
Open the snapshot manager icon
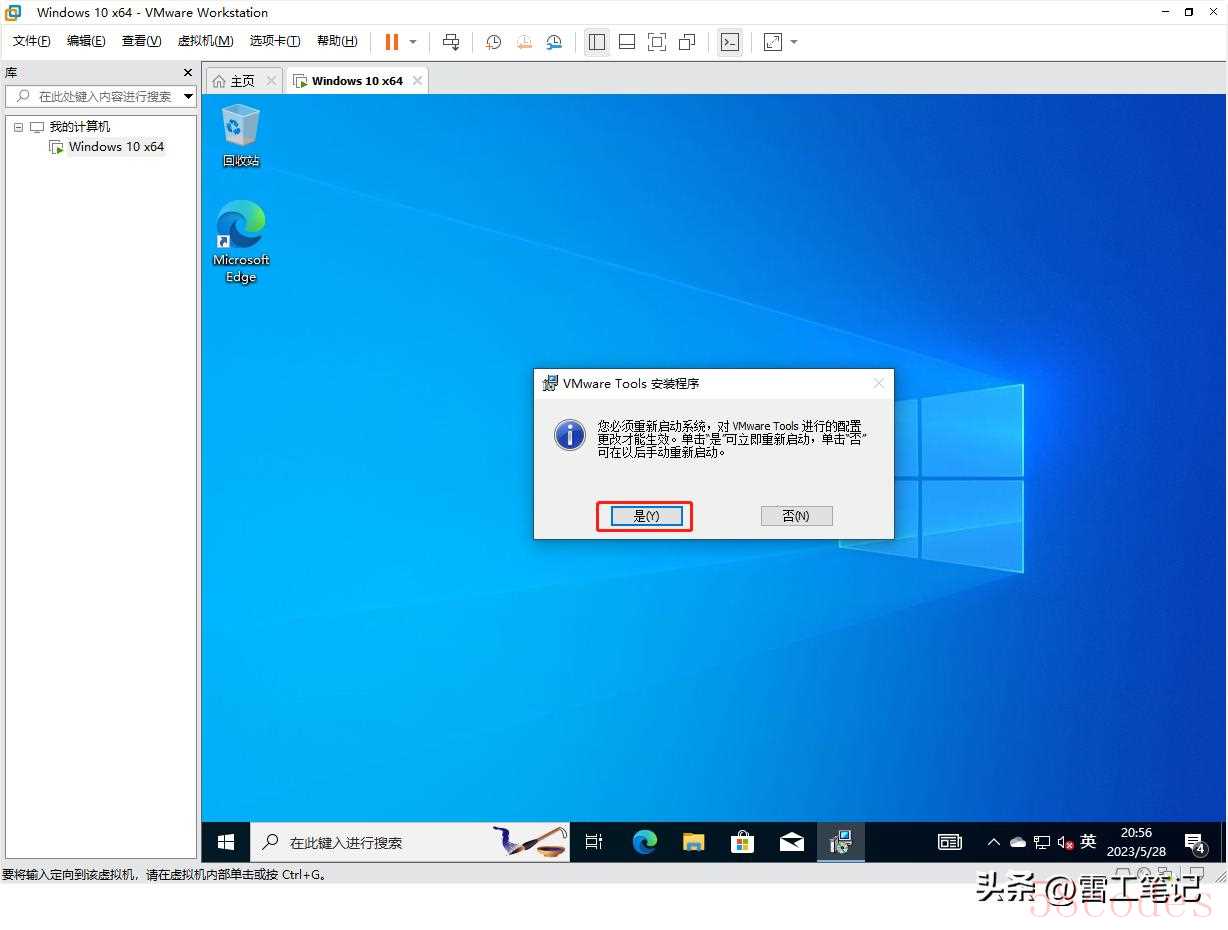point(554,42)
